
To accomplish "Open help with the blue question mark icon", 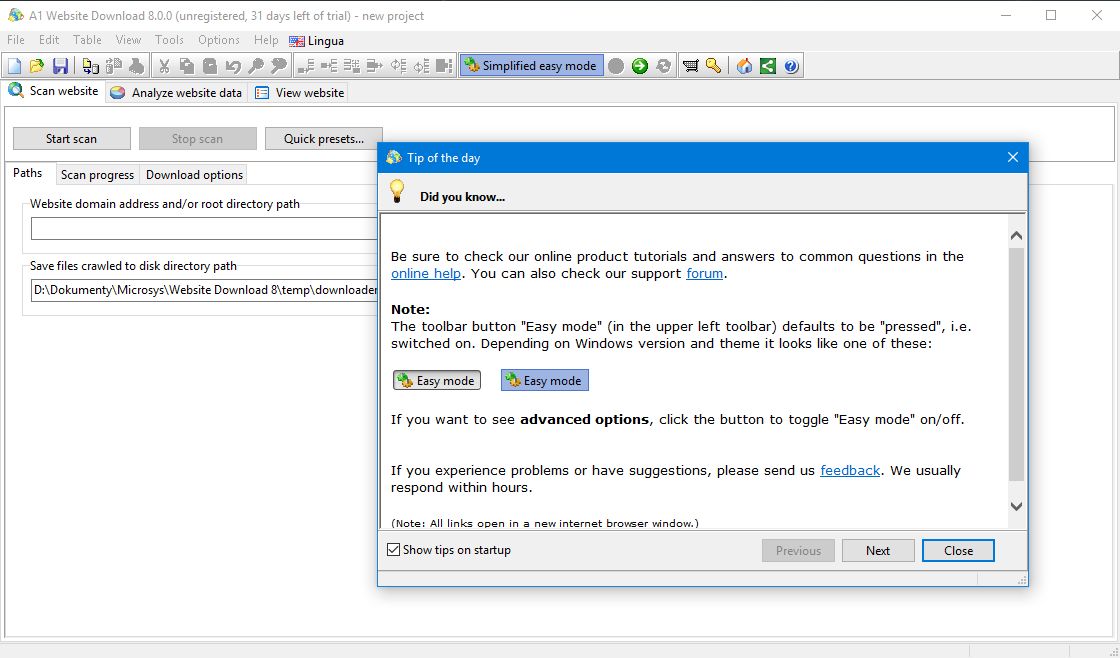I will (791, 66).
